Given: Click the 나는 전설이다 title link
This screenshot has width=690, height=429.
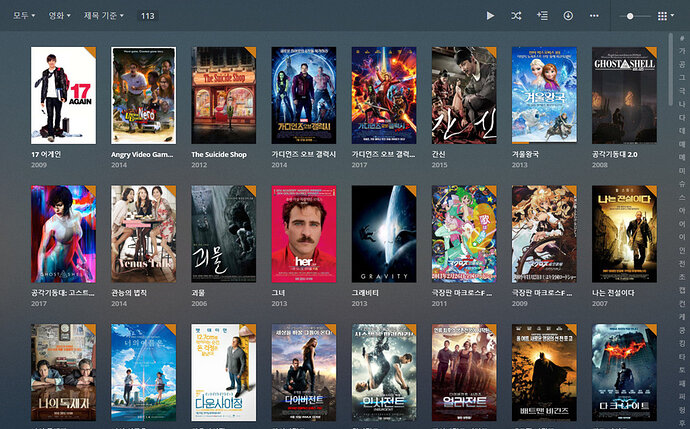Looking at the screenshot, I should coord(613,293).
